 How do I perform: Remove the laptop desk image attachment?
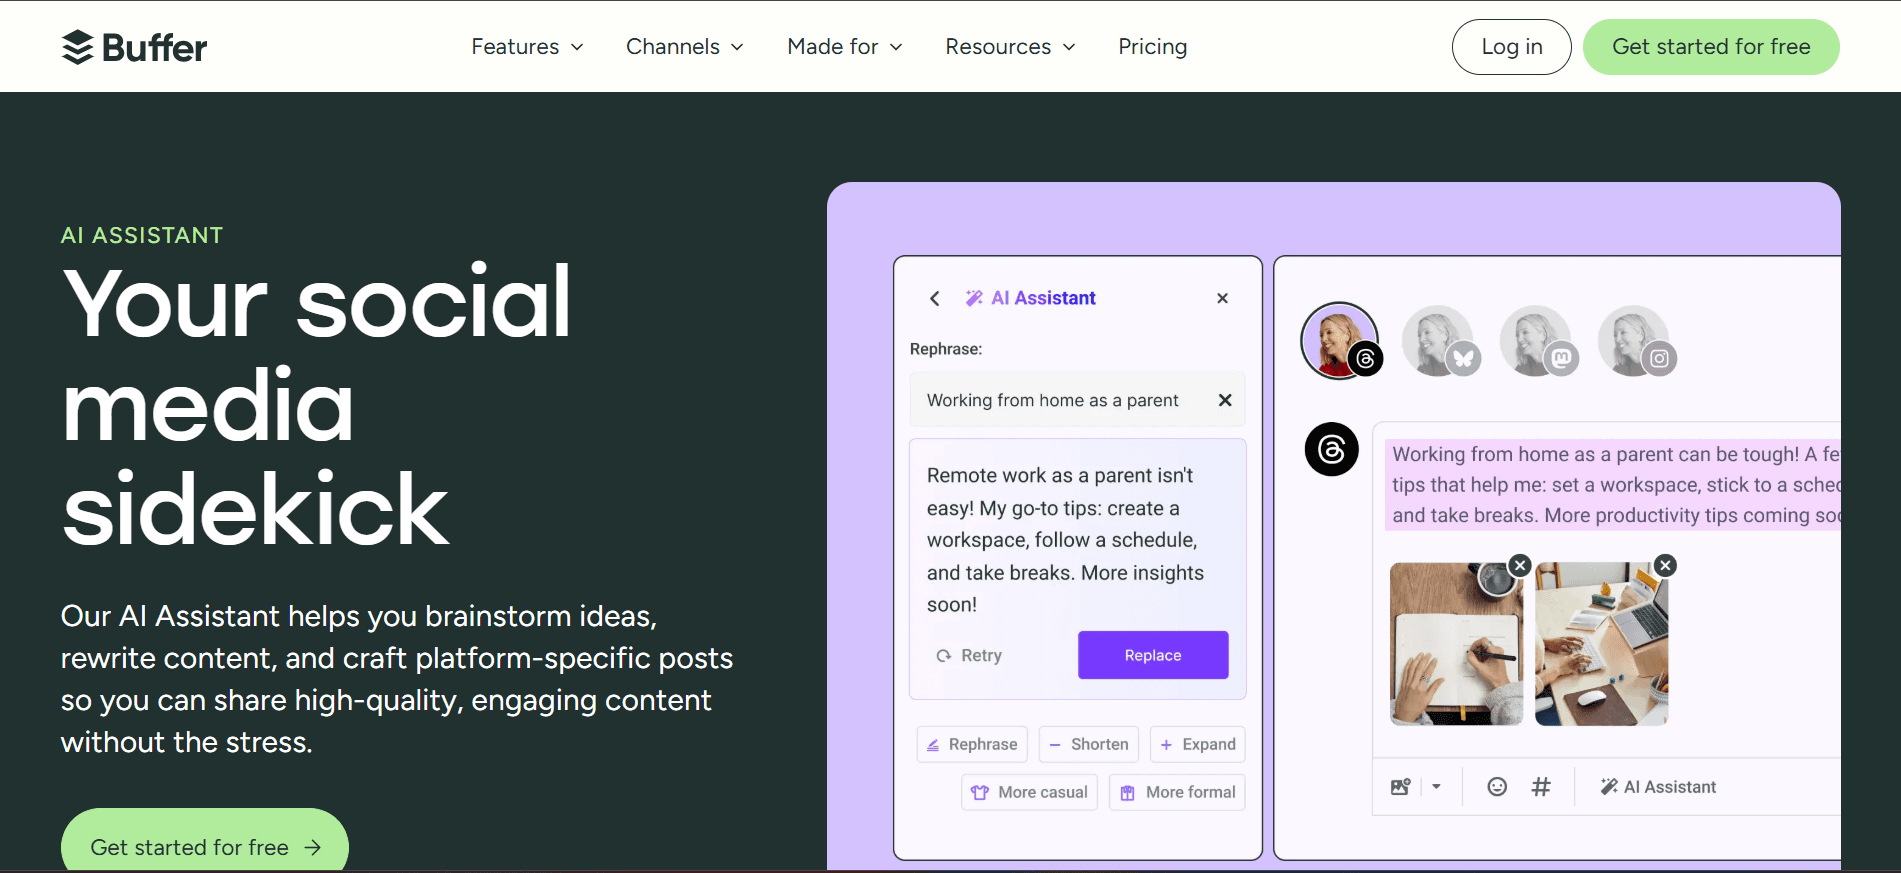coord(1665,565)
